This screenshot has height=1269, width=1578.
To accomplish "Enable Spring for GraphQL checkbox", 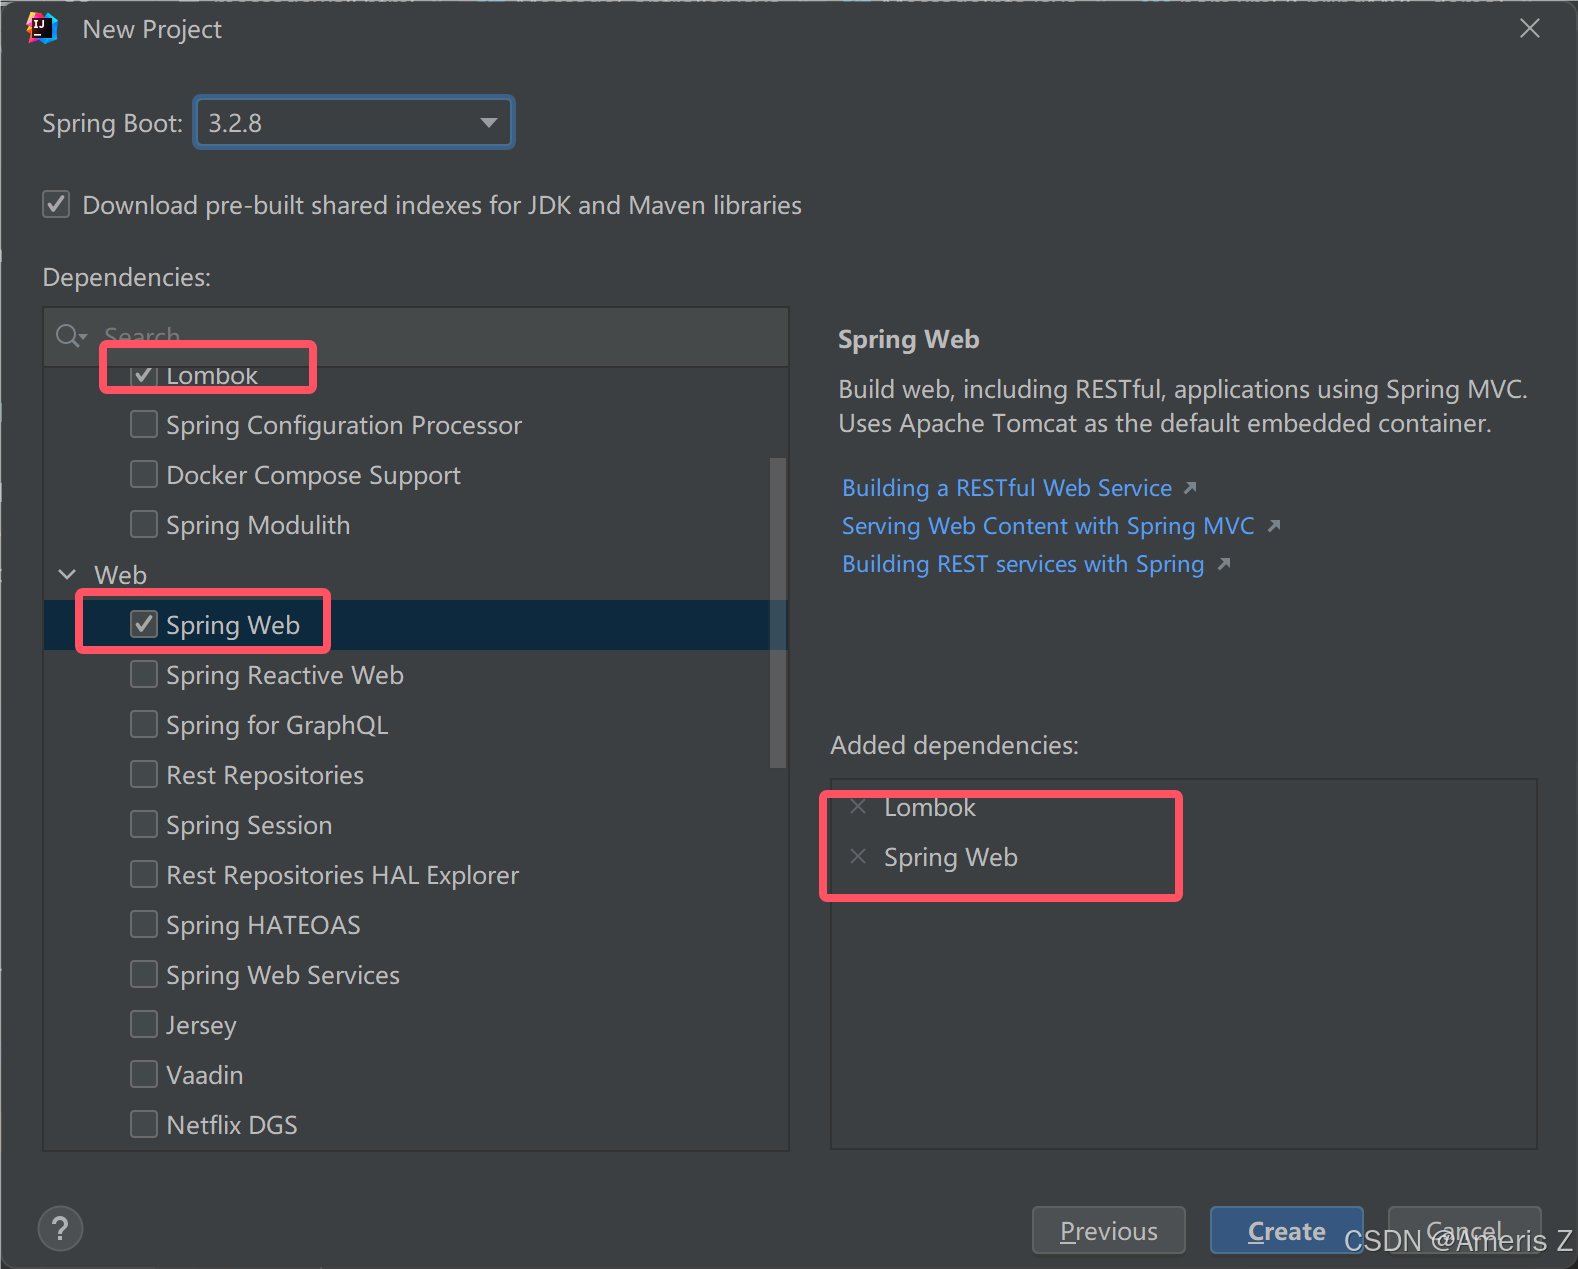I will tap(144, 724).
